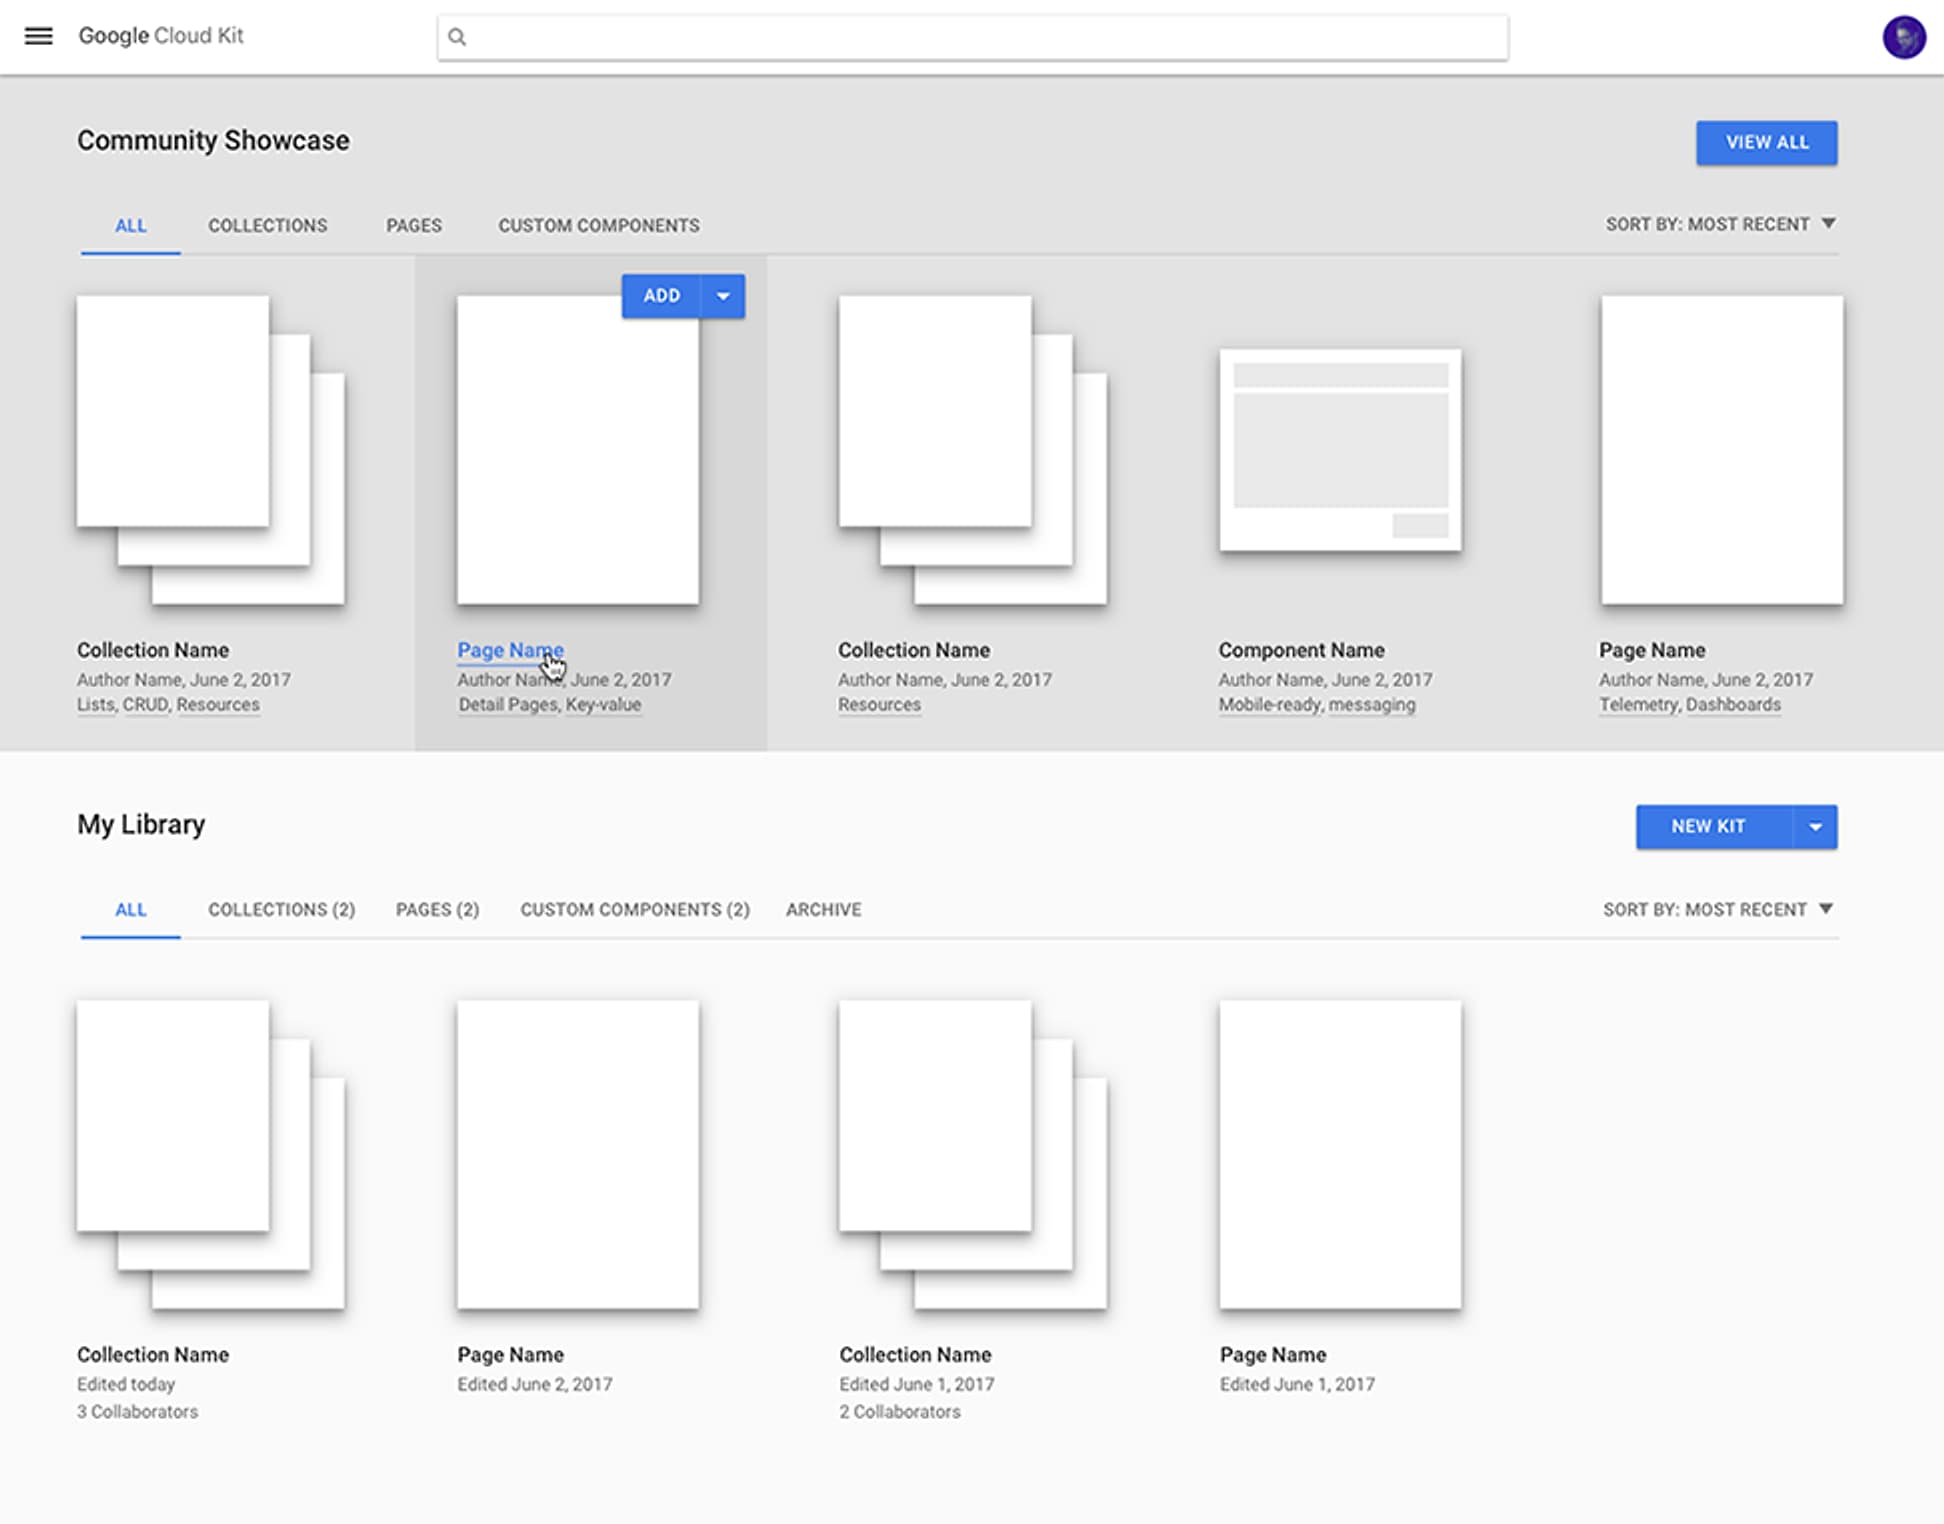
Task: Open library page thumbnail edited June 2
Action: pyautogui.click(x=578, y=1154)
